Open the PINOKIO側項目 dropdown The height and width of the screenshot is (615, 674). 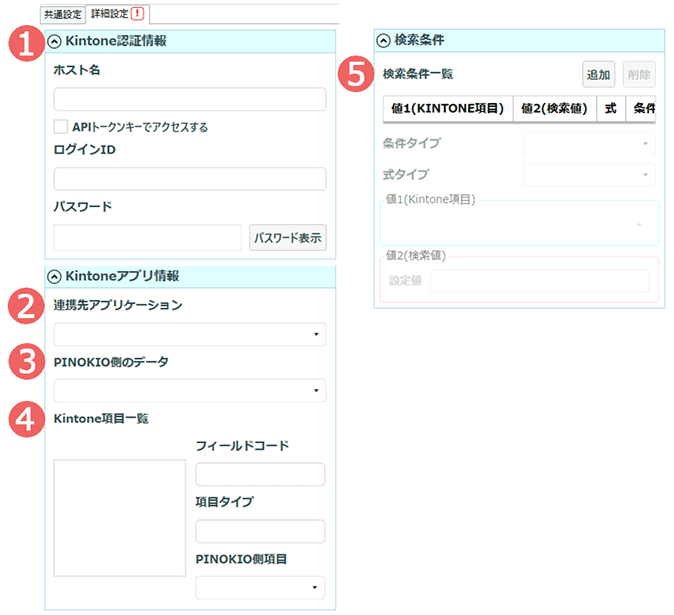pos(260,587)
